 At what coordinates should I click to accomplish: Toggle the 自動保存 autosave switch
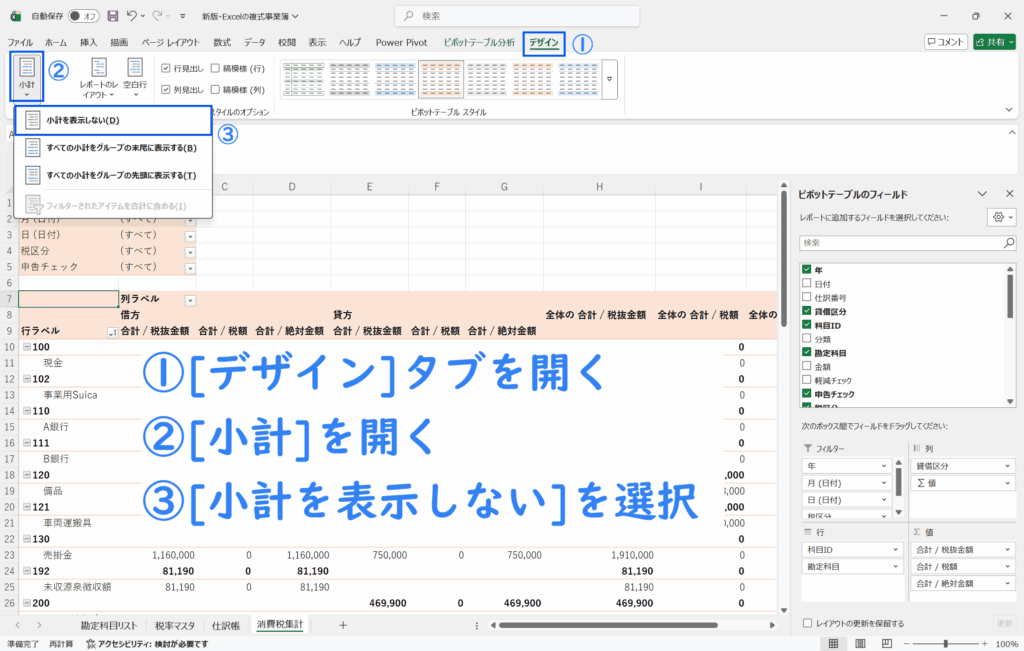pyautogui.click(x=83, y=16)
